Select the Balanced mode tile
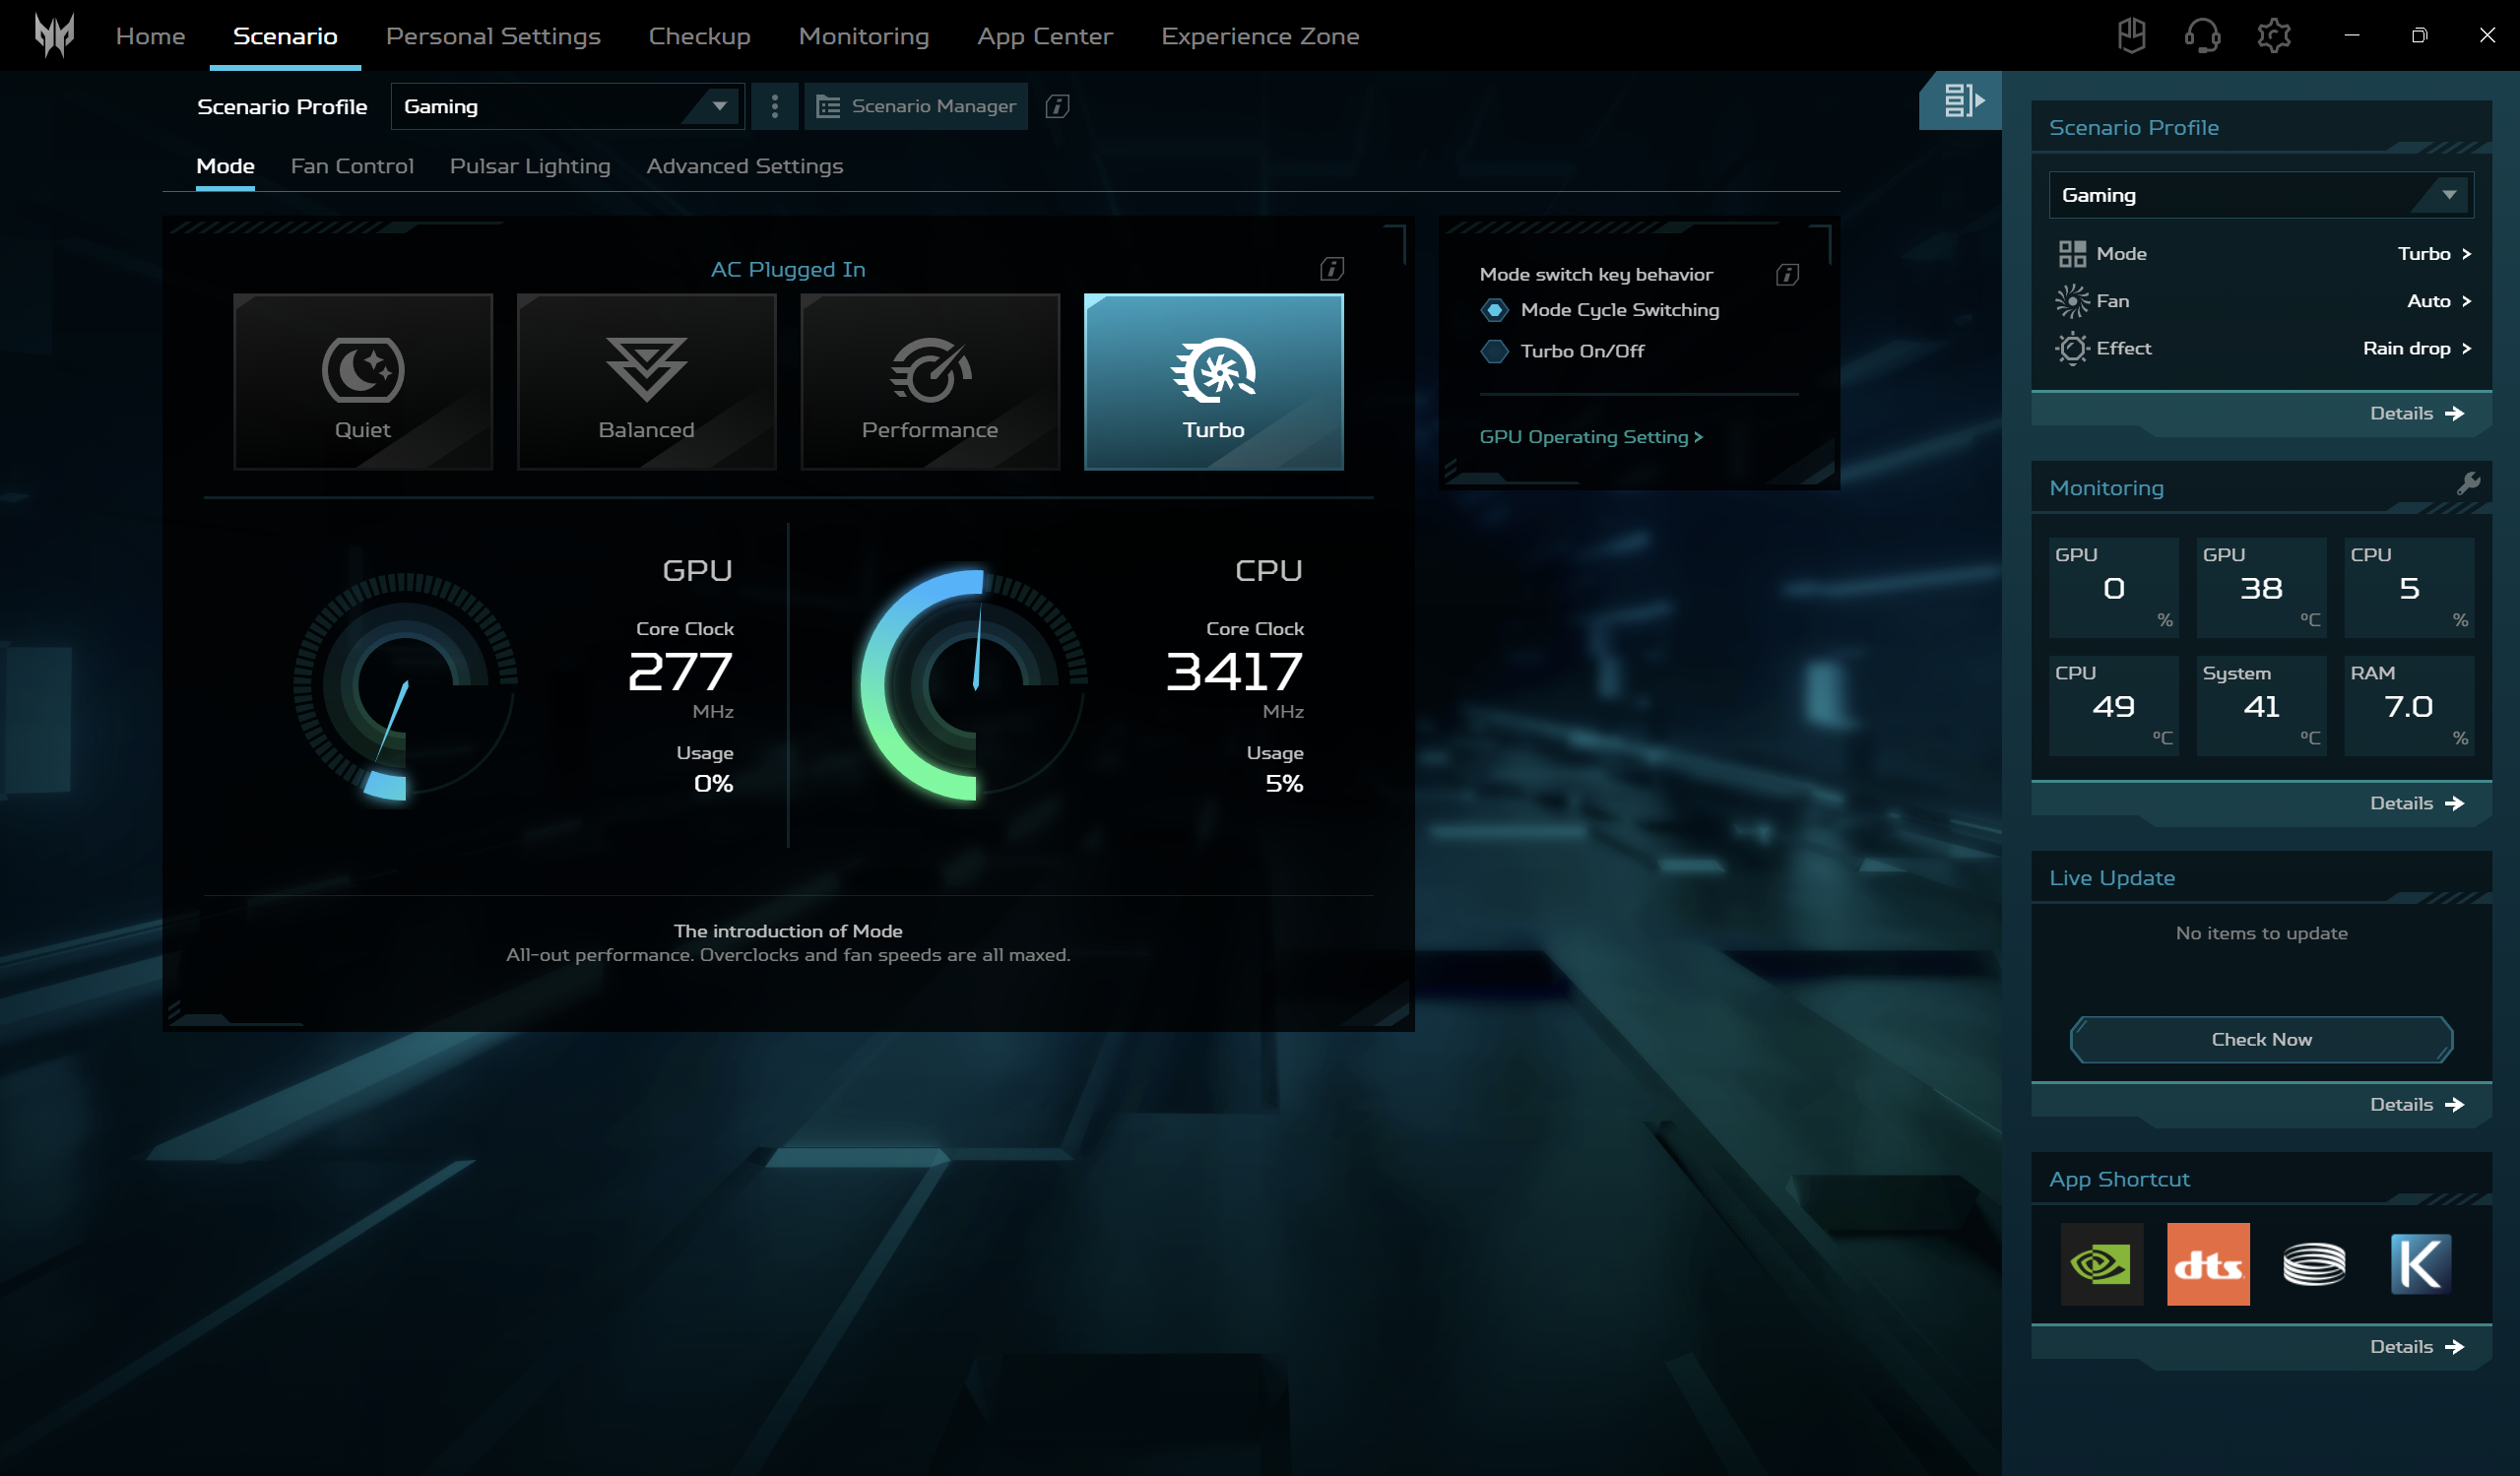The image size is (2520, 1476). pyautogui.click(x=646, y=381)
